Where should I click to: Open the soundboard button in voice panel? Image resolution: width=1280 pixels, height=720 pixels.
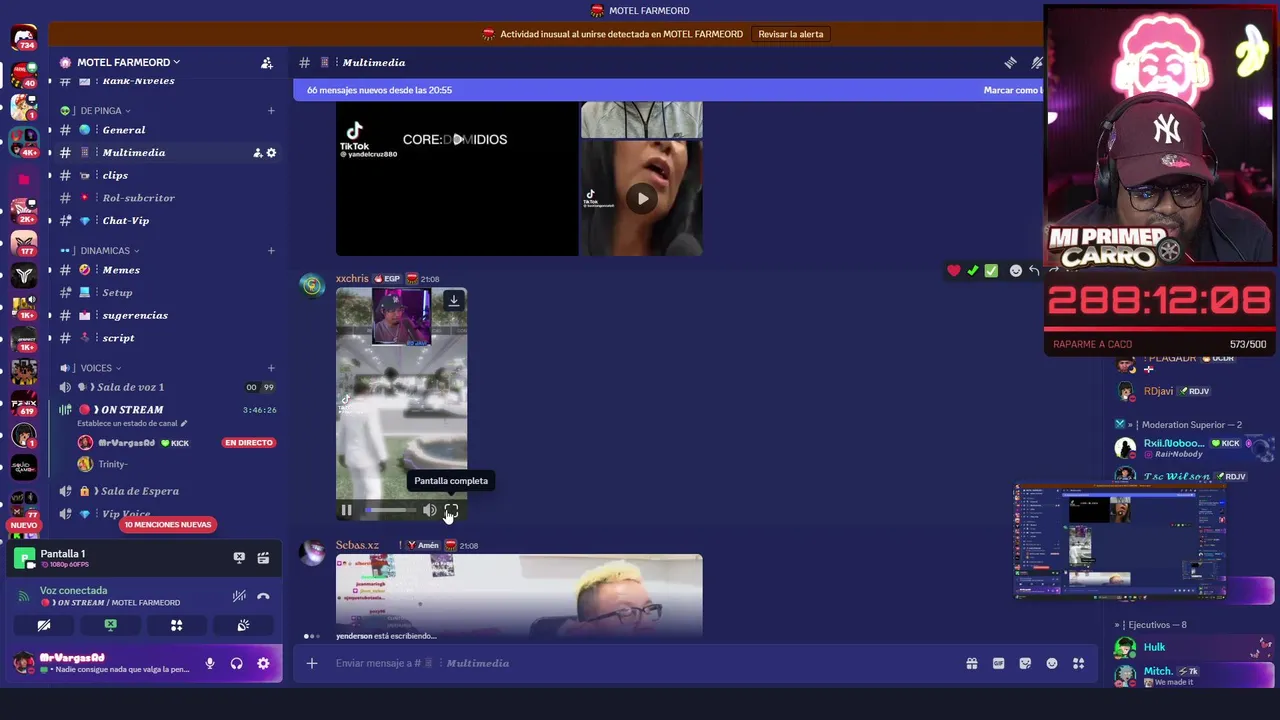click(243, 625)
